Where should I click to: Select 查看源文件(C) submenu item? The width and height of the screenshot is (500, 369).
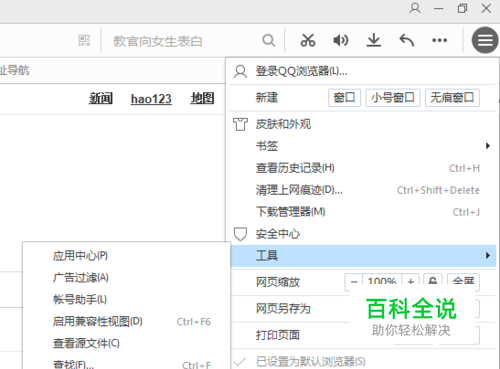[x=127, y=343]
